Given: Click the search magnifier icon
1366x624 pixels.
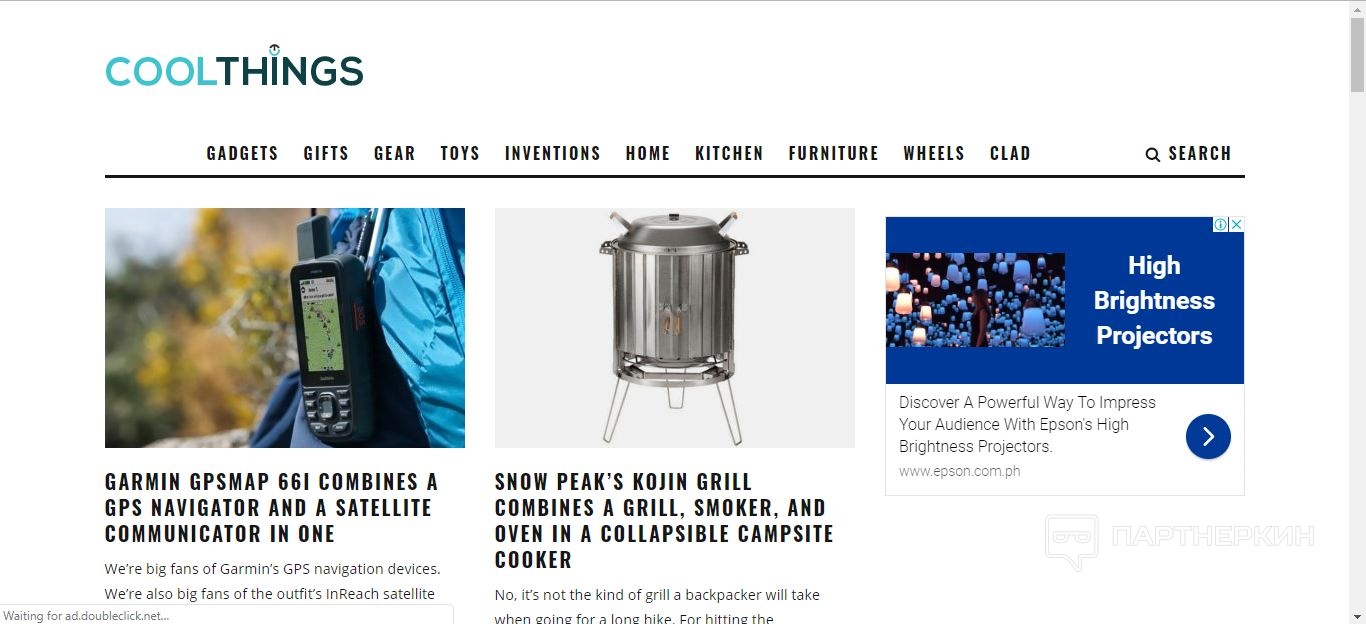Looking at the screenshot, I should [x=1152, y=154].
